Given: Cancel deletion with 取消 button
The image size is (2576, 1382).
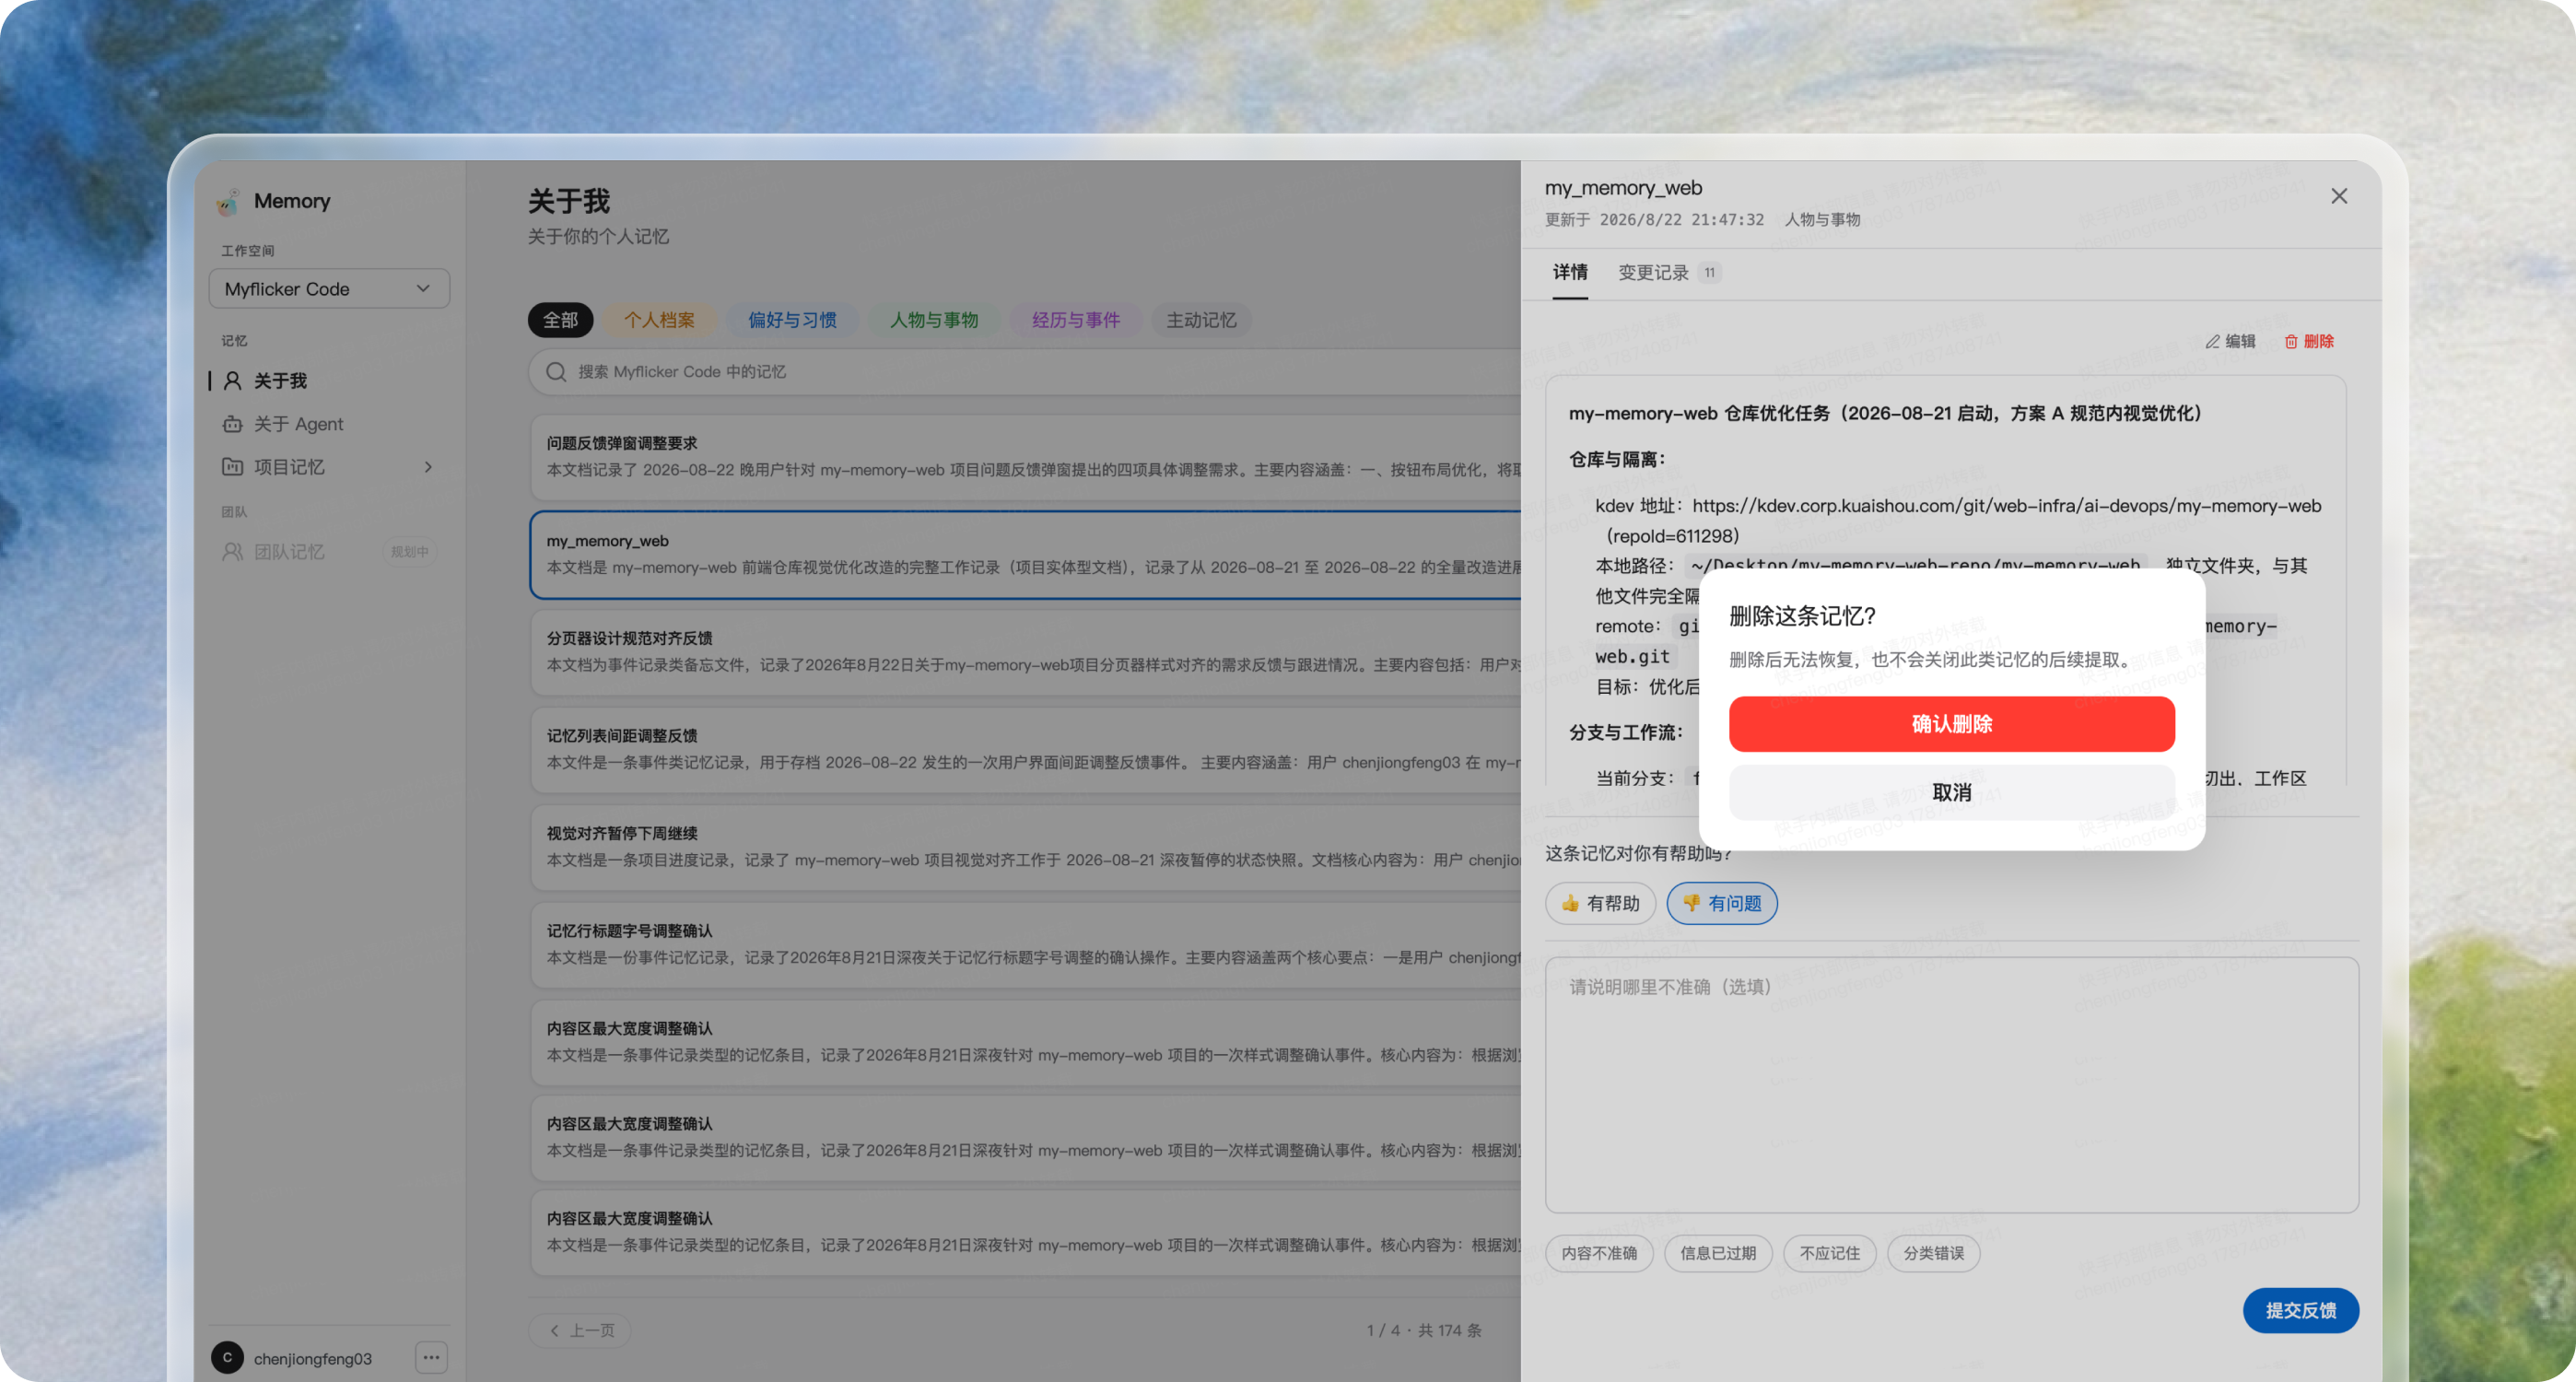Looking at the screenshot, I should click(1952, 793).
